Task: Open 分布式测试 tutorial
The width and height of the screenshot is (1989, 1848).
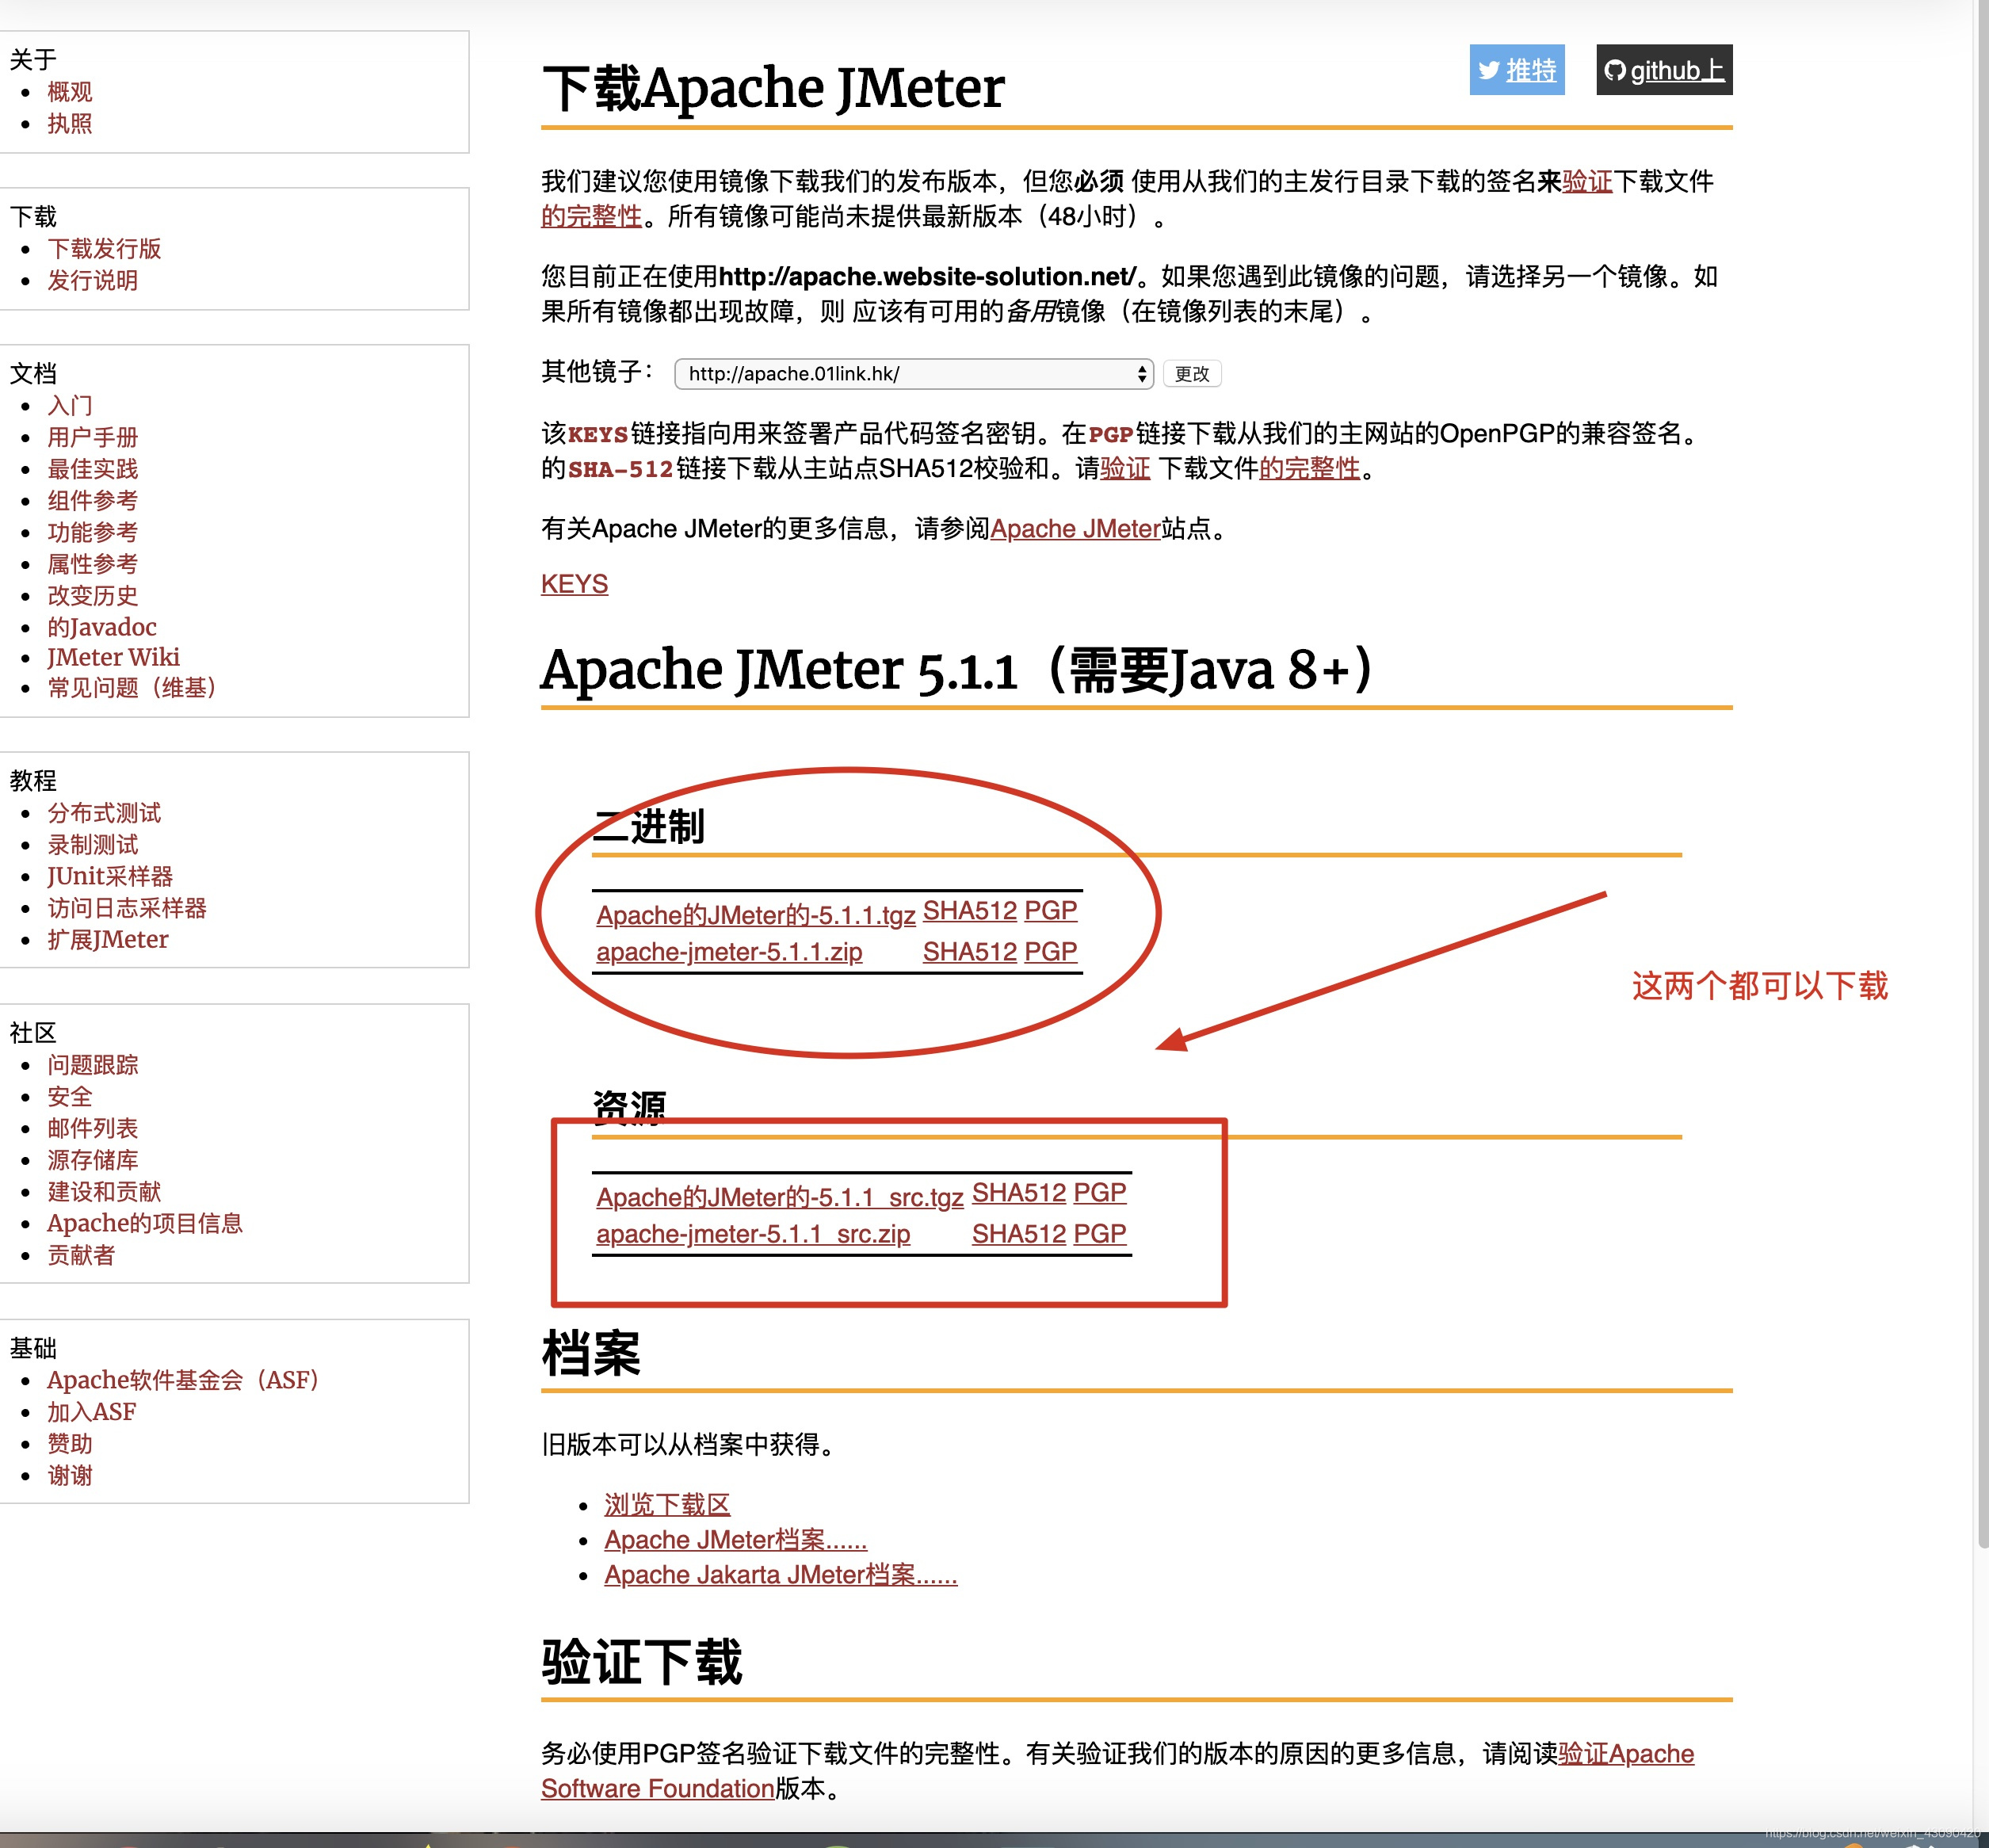Action: tap(104, 813)
